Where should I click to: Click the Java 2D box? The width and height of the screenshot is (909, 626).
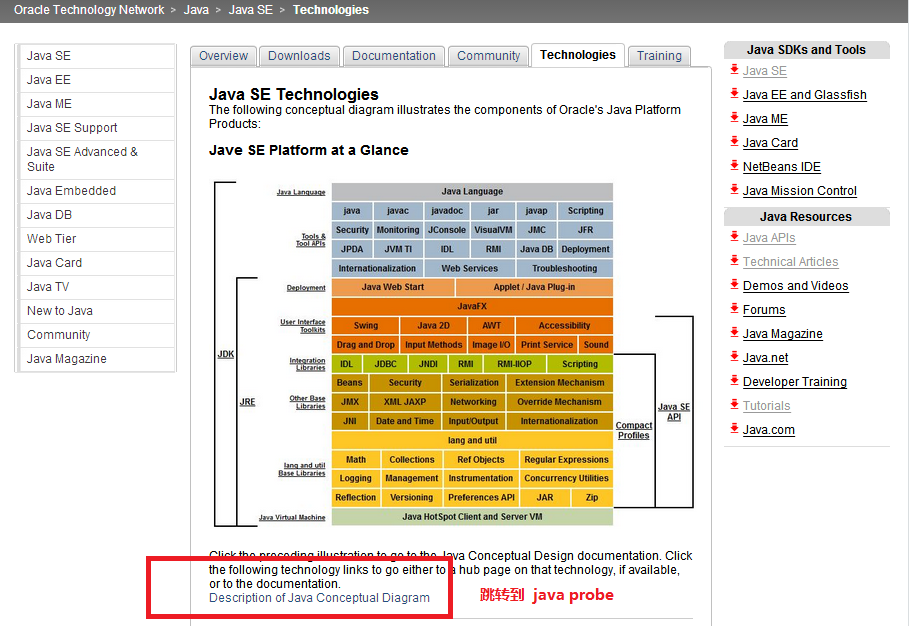[x=433, y=326]
